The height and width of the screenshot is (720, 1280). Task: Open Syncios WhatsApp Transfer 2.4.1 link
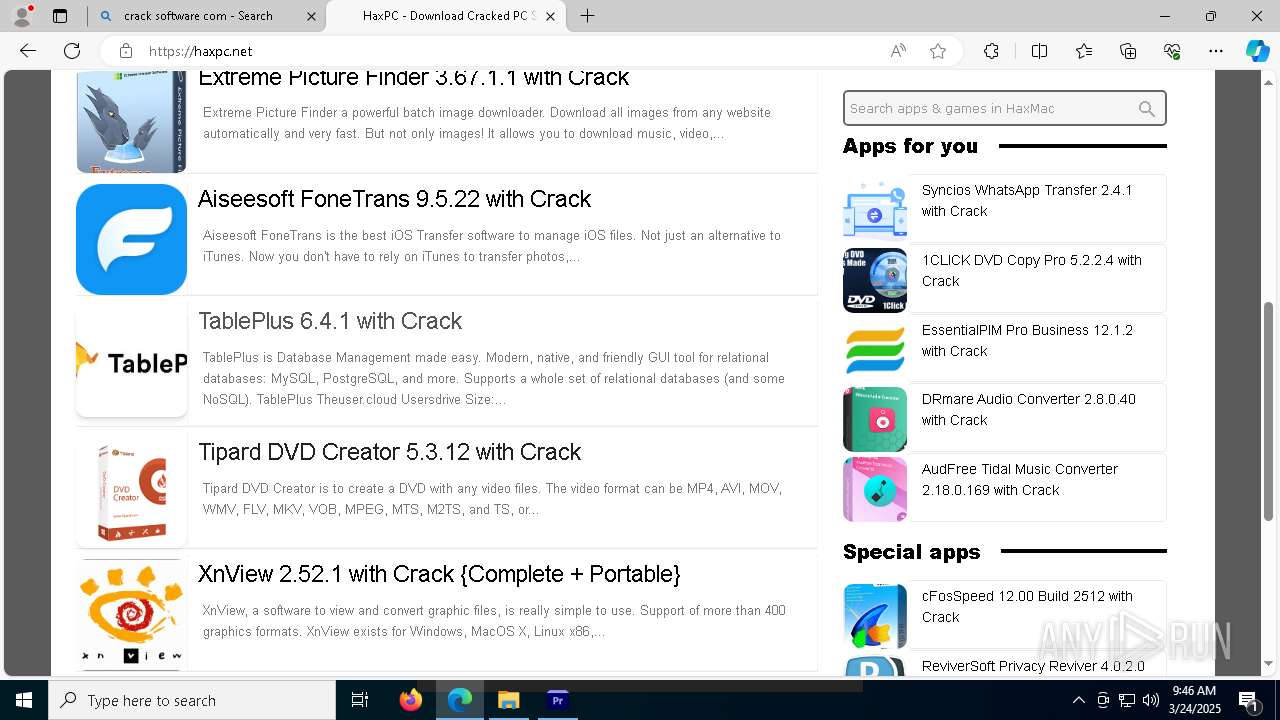tap(1027, 200)
